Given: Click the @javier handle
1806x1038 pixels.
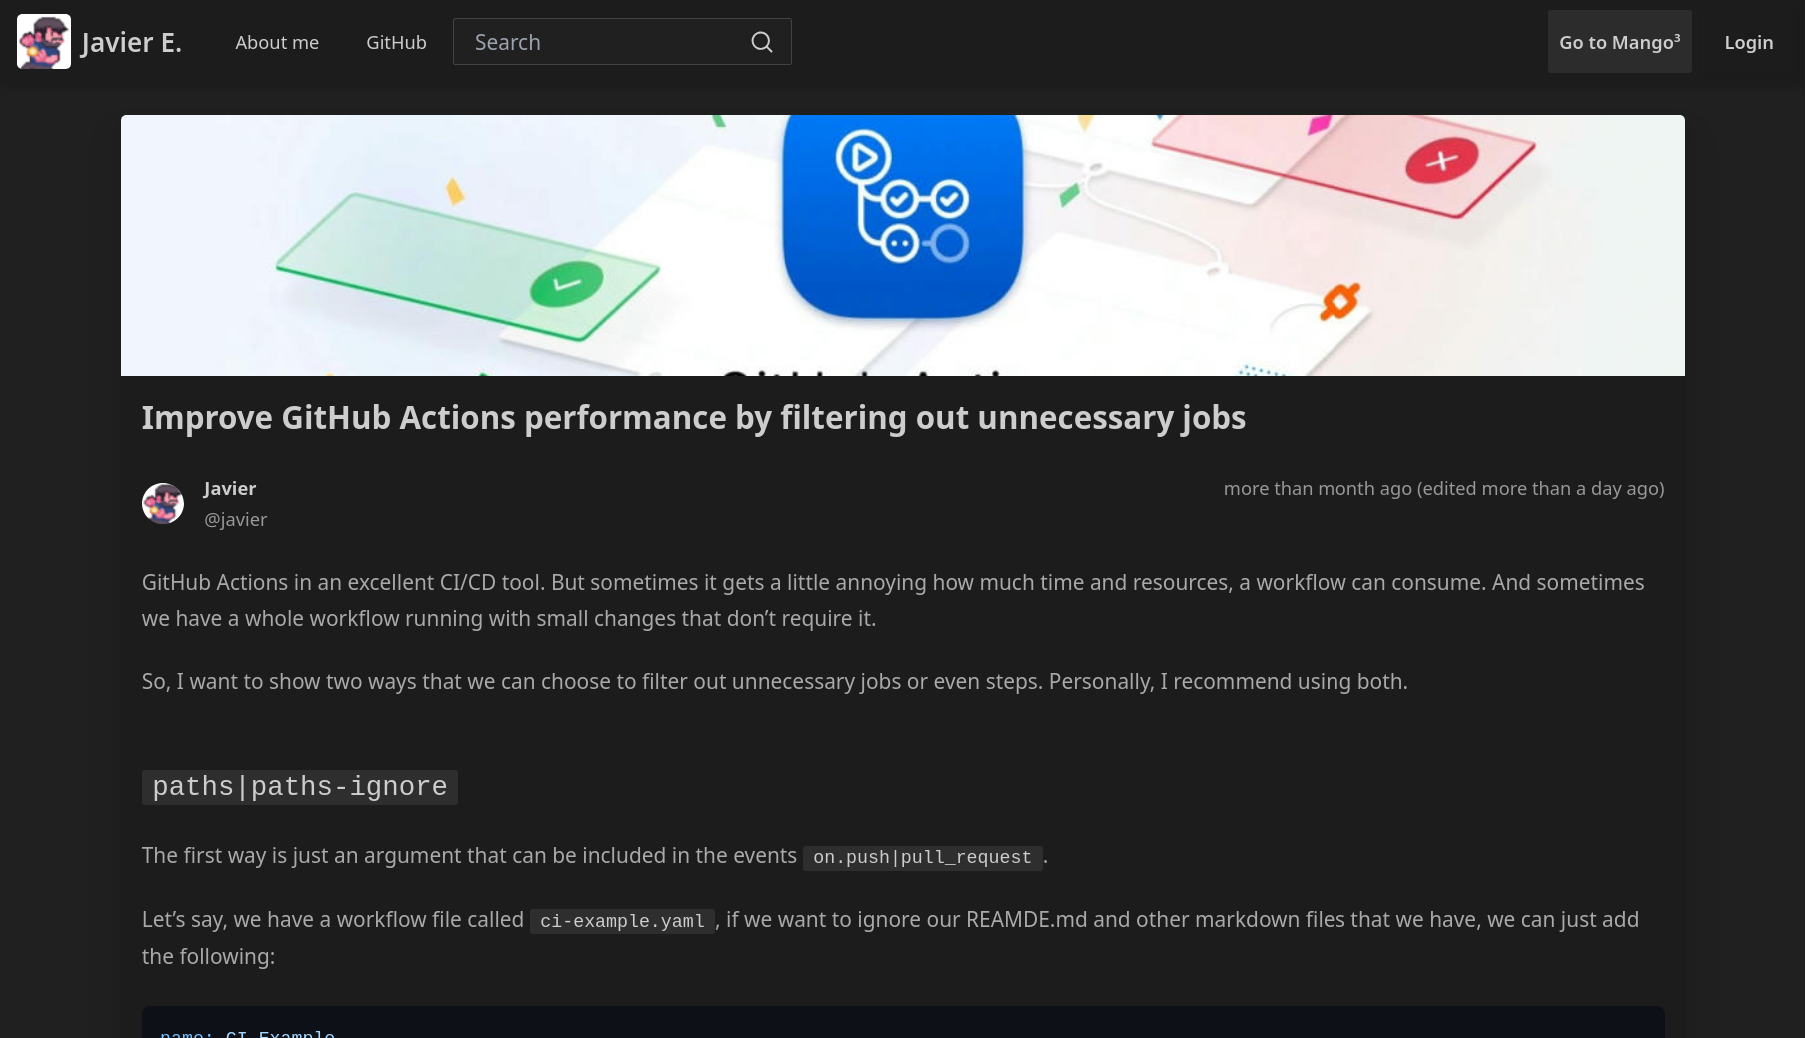Looking at the screenshot, I should (235, 519).
